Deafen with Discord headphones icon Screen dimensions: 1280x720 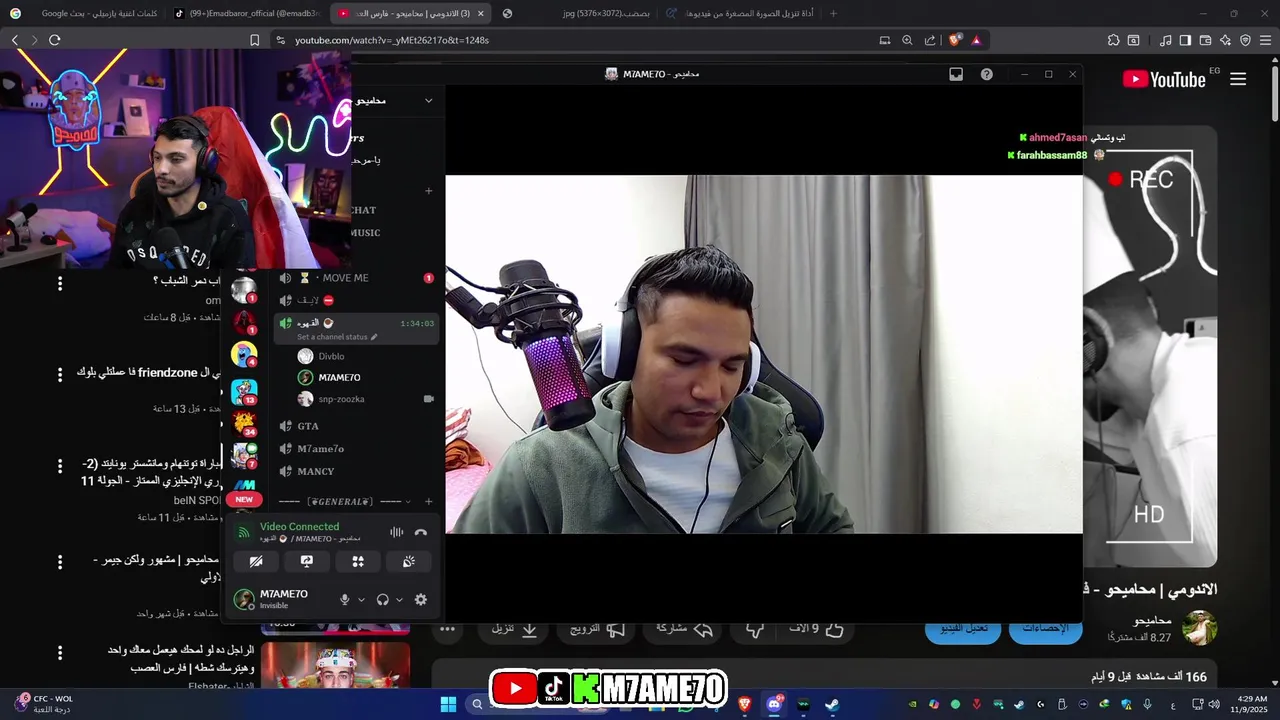click(x=382, y=599)
